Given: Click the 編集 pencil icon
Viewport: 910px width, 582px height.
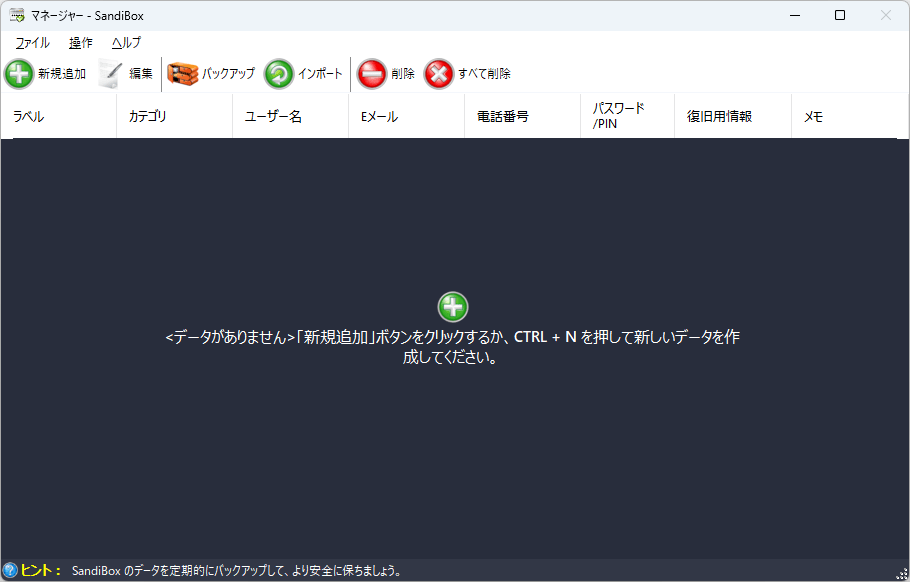Looking at the screenshot, I should (x=110, y=74).
